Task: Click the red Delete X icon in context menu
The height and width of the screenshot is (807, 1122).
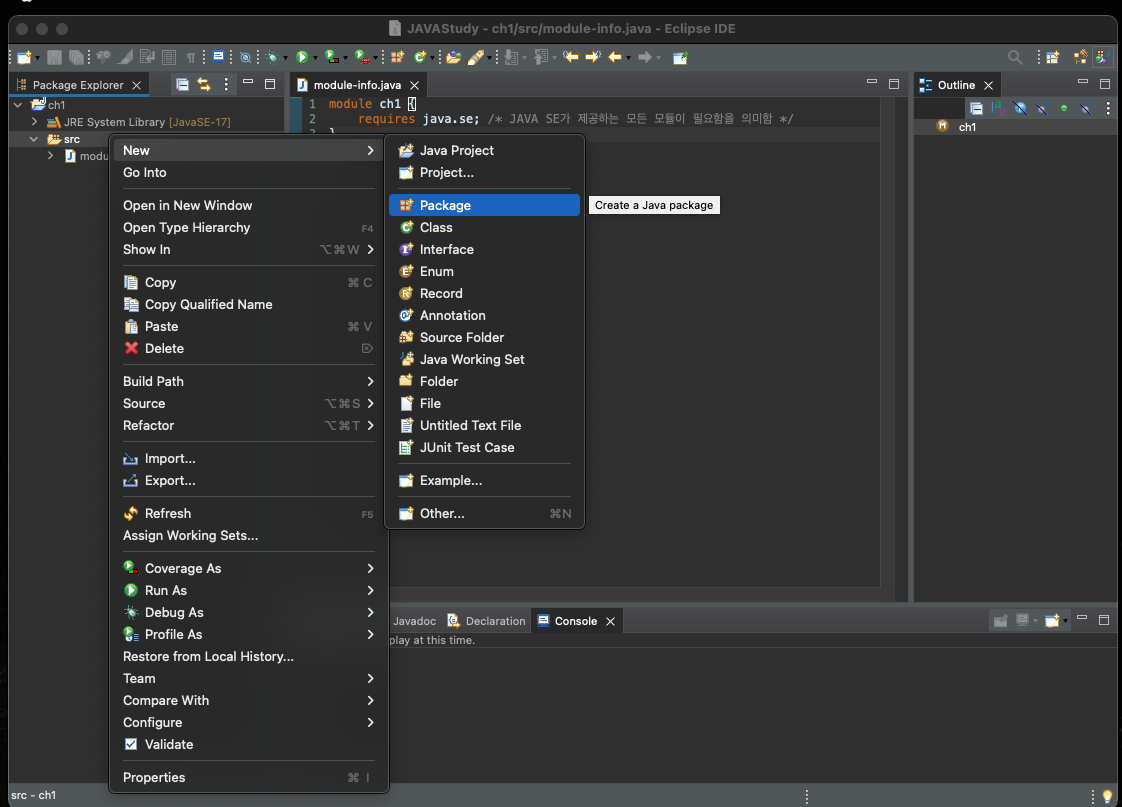Action: point(131,348)
